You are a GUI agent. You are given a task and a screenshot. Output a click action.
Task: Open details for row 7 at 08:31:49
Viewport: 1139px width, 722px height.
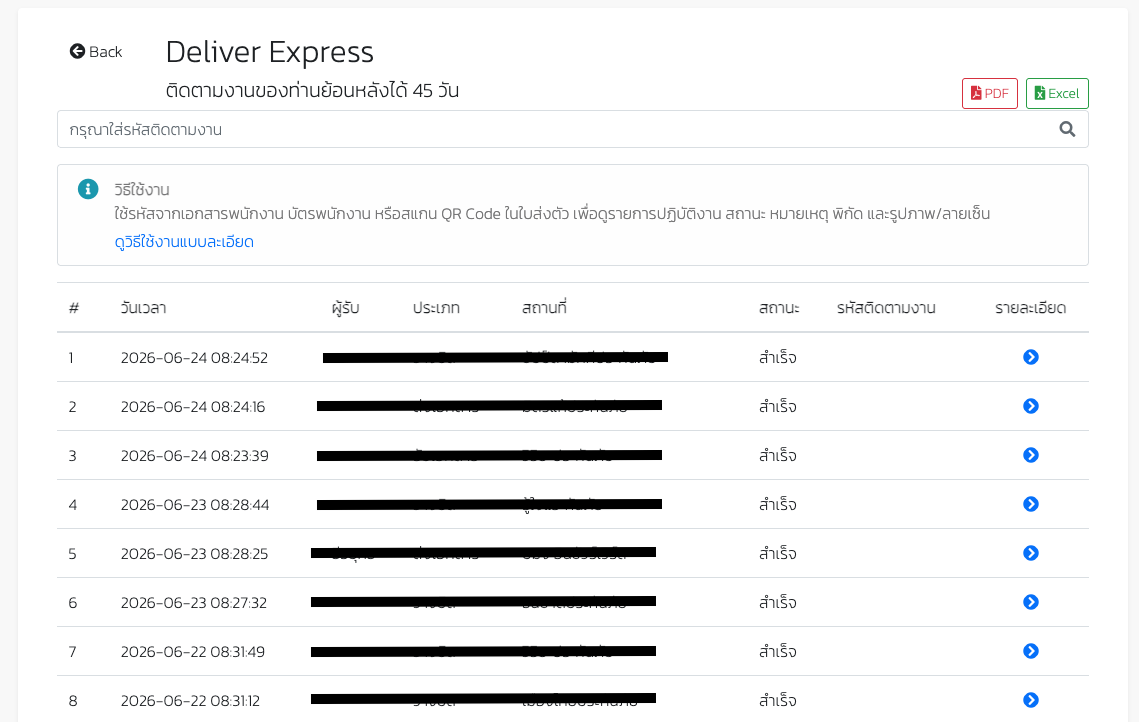(1031, 651)
